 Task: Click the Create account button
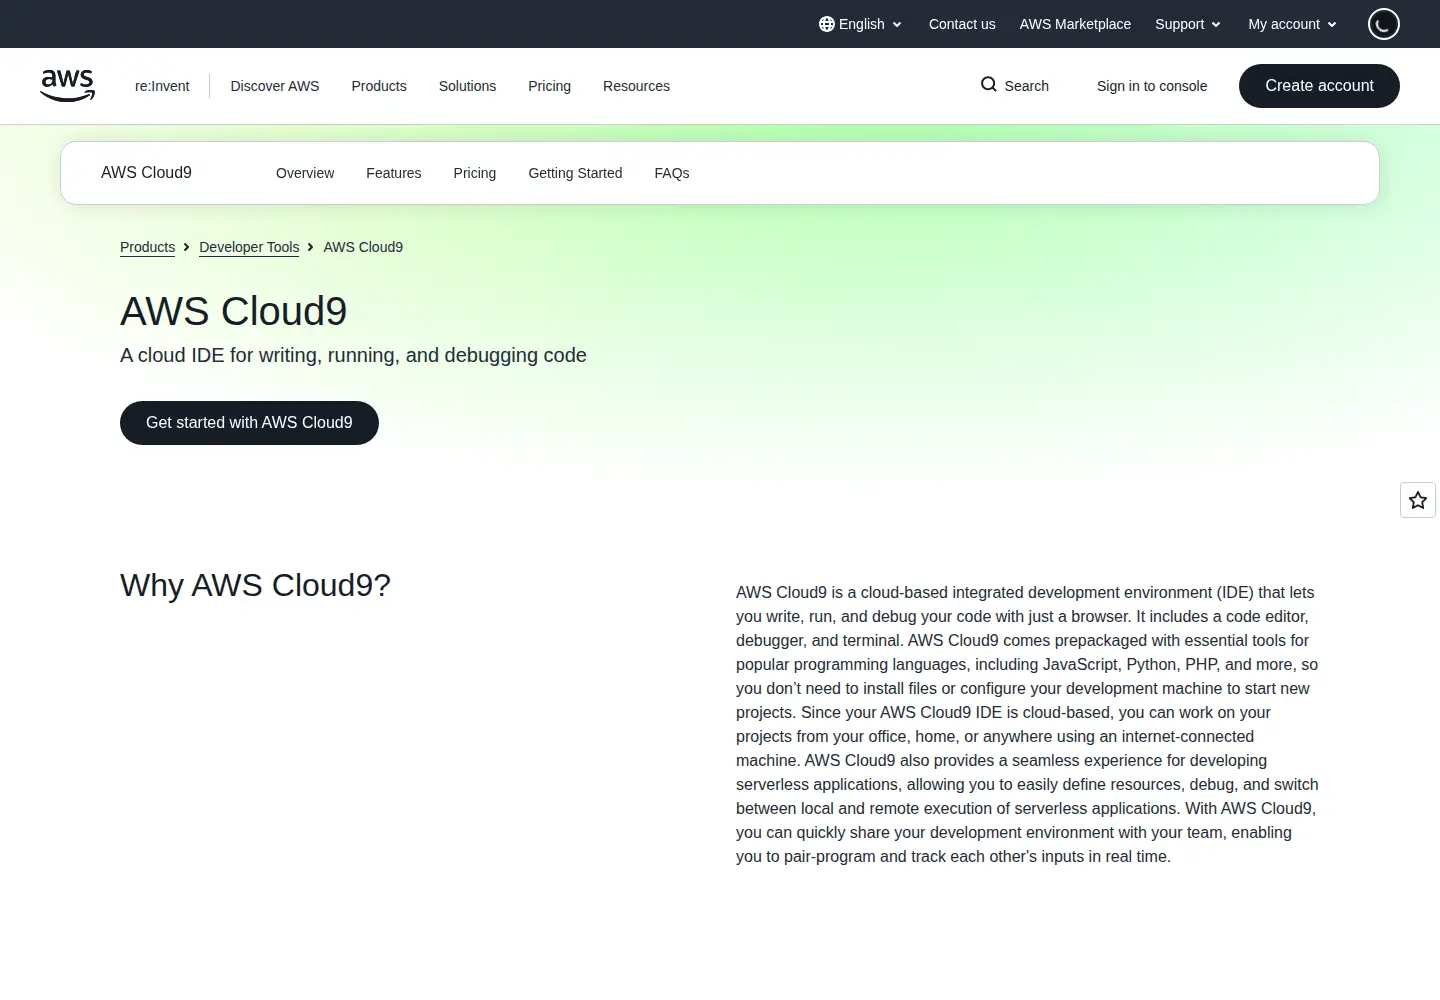1319,86
